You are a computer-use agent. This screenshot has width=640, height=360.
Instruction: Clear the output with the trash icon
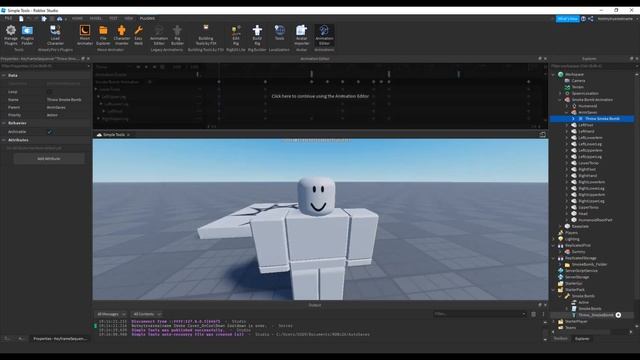(533, 314)
